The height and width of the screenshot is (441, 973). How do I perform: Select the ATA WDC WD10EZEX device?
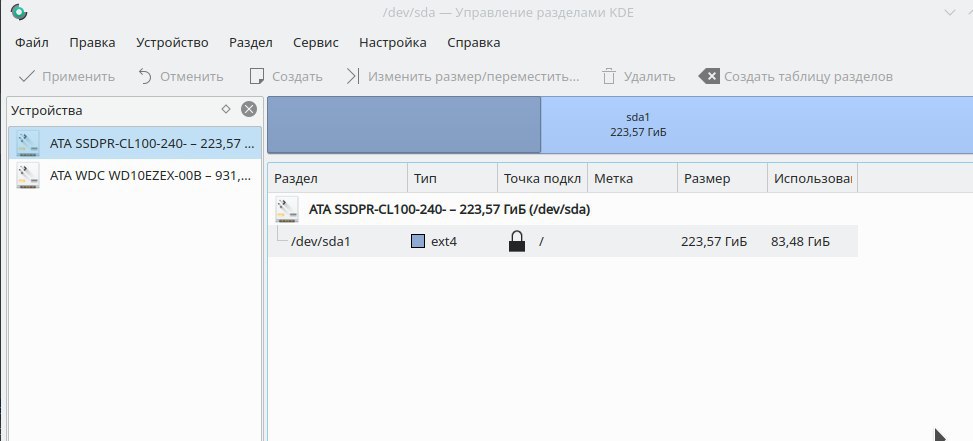135,176
